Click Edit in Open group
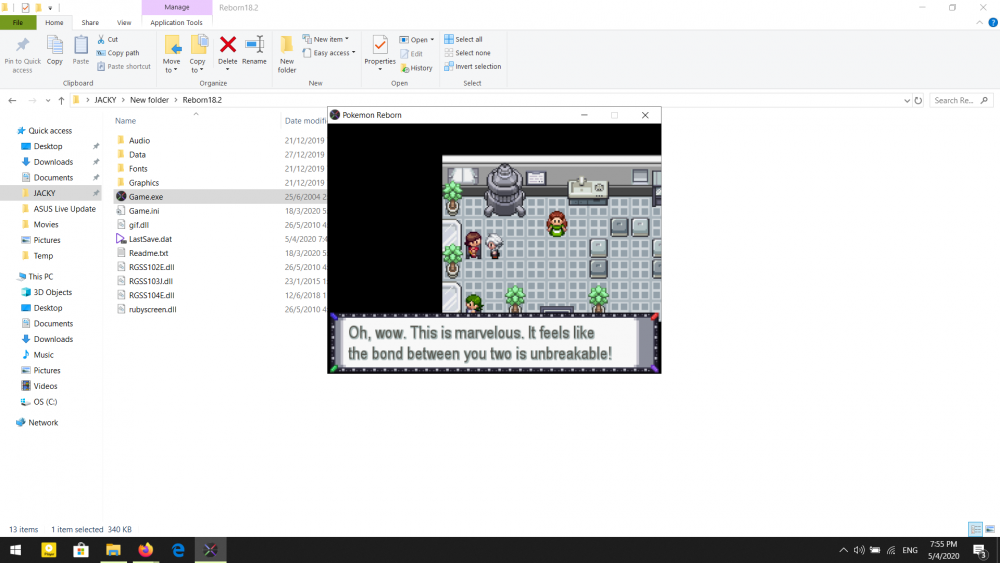Viewport: 1000px width, 563px height. coord(411,54)
